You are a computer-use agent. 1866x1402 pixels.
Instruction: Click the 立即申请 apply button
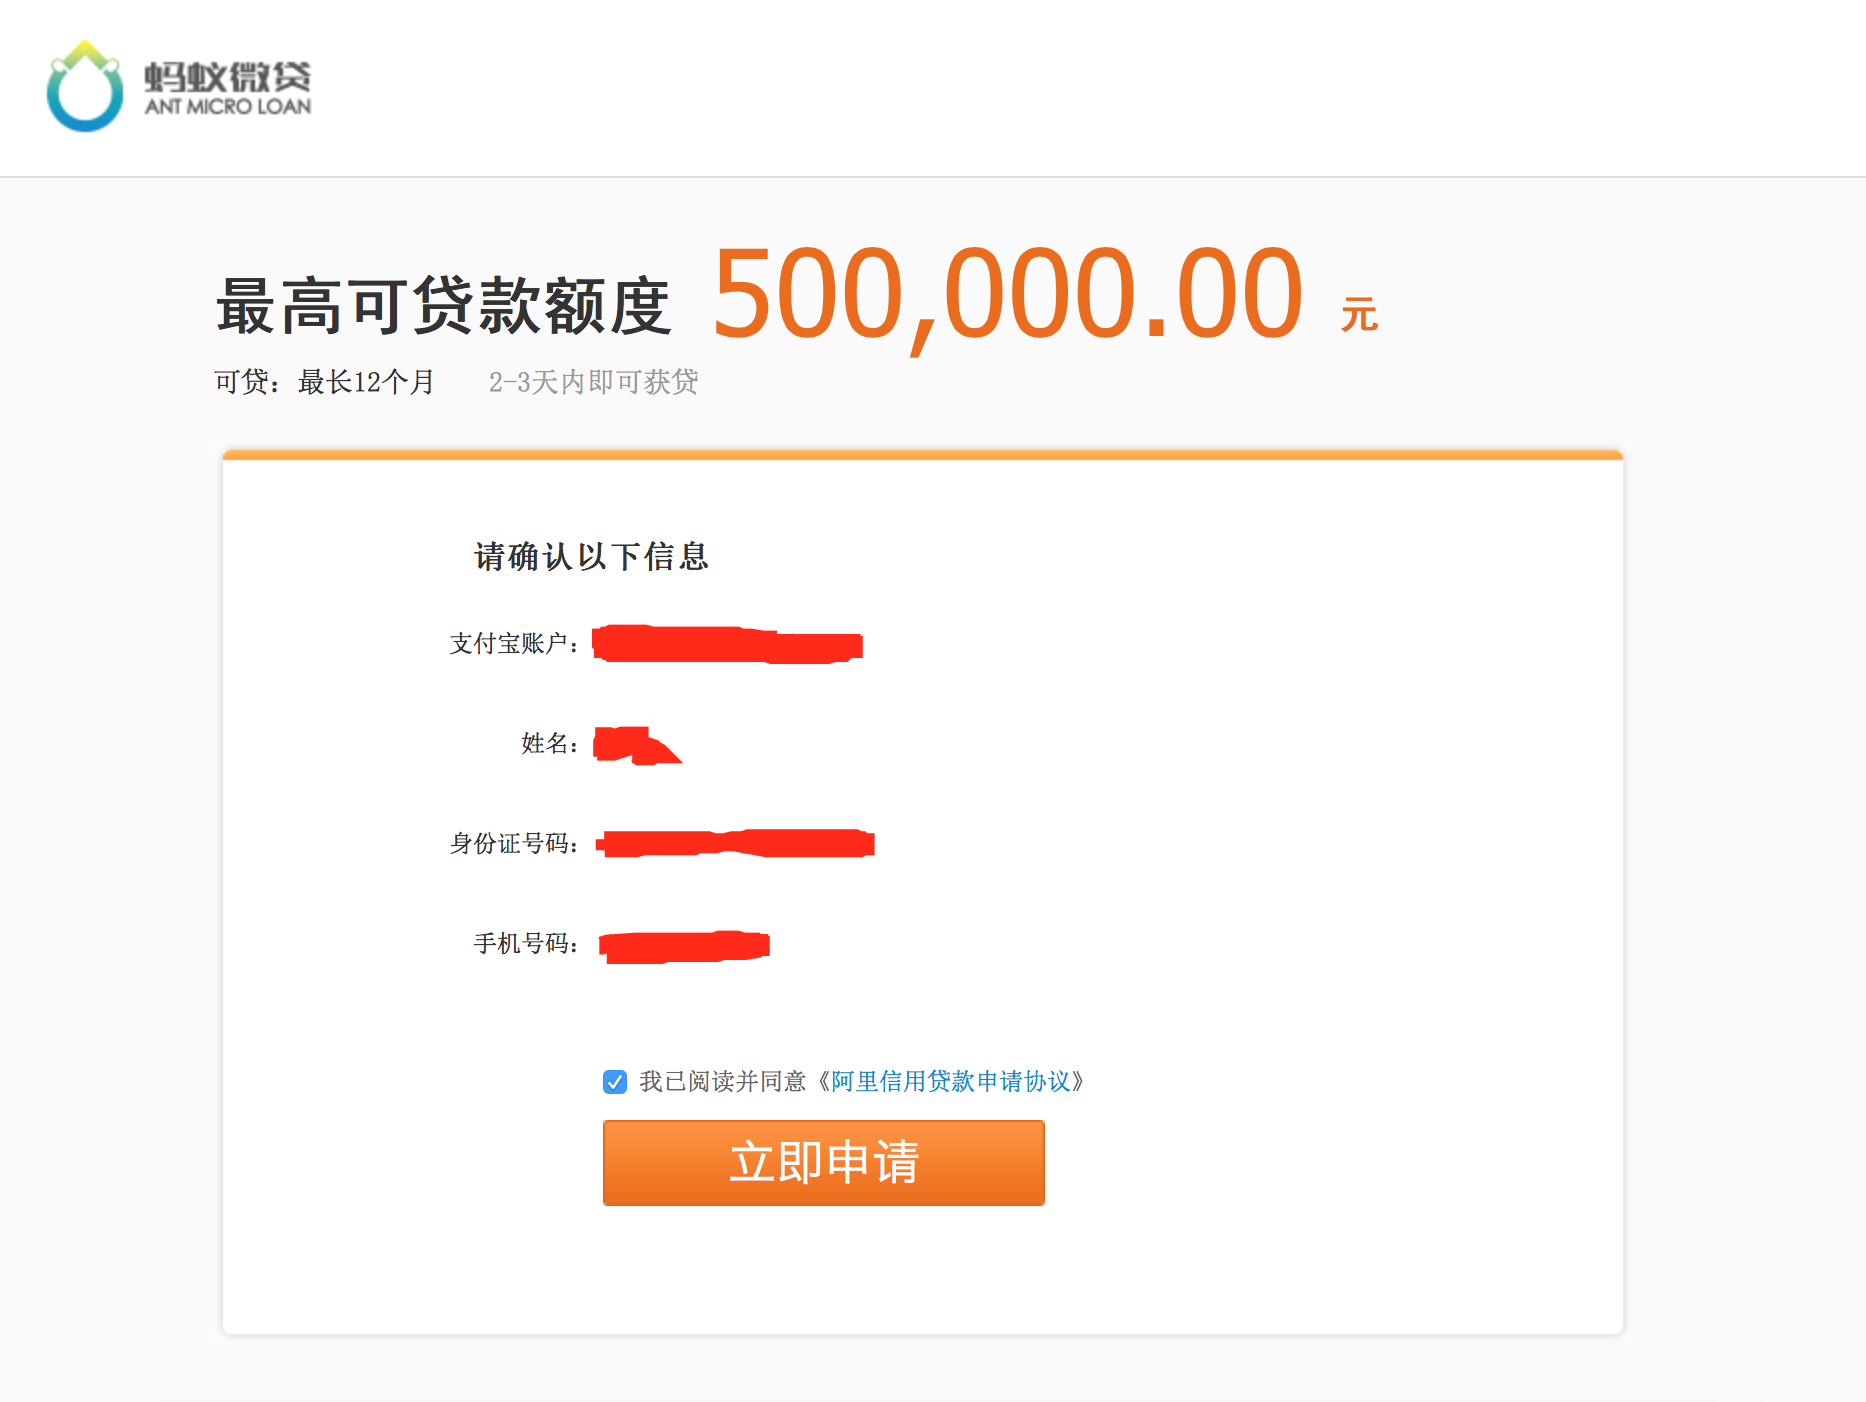pos(822,1162)
